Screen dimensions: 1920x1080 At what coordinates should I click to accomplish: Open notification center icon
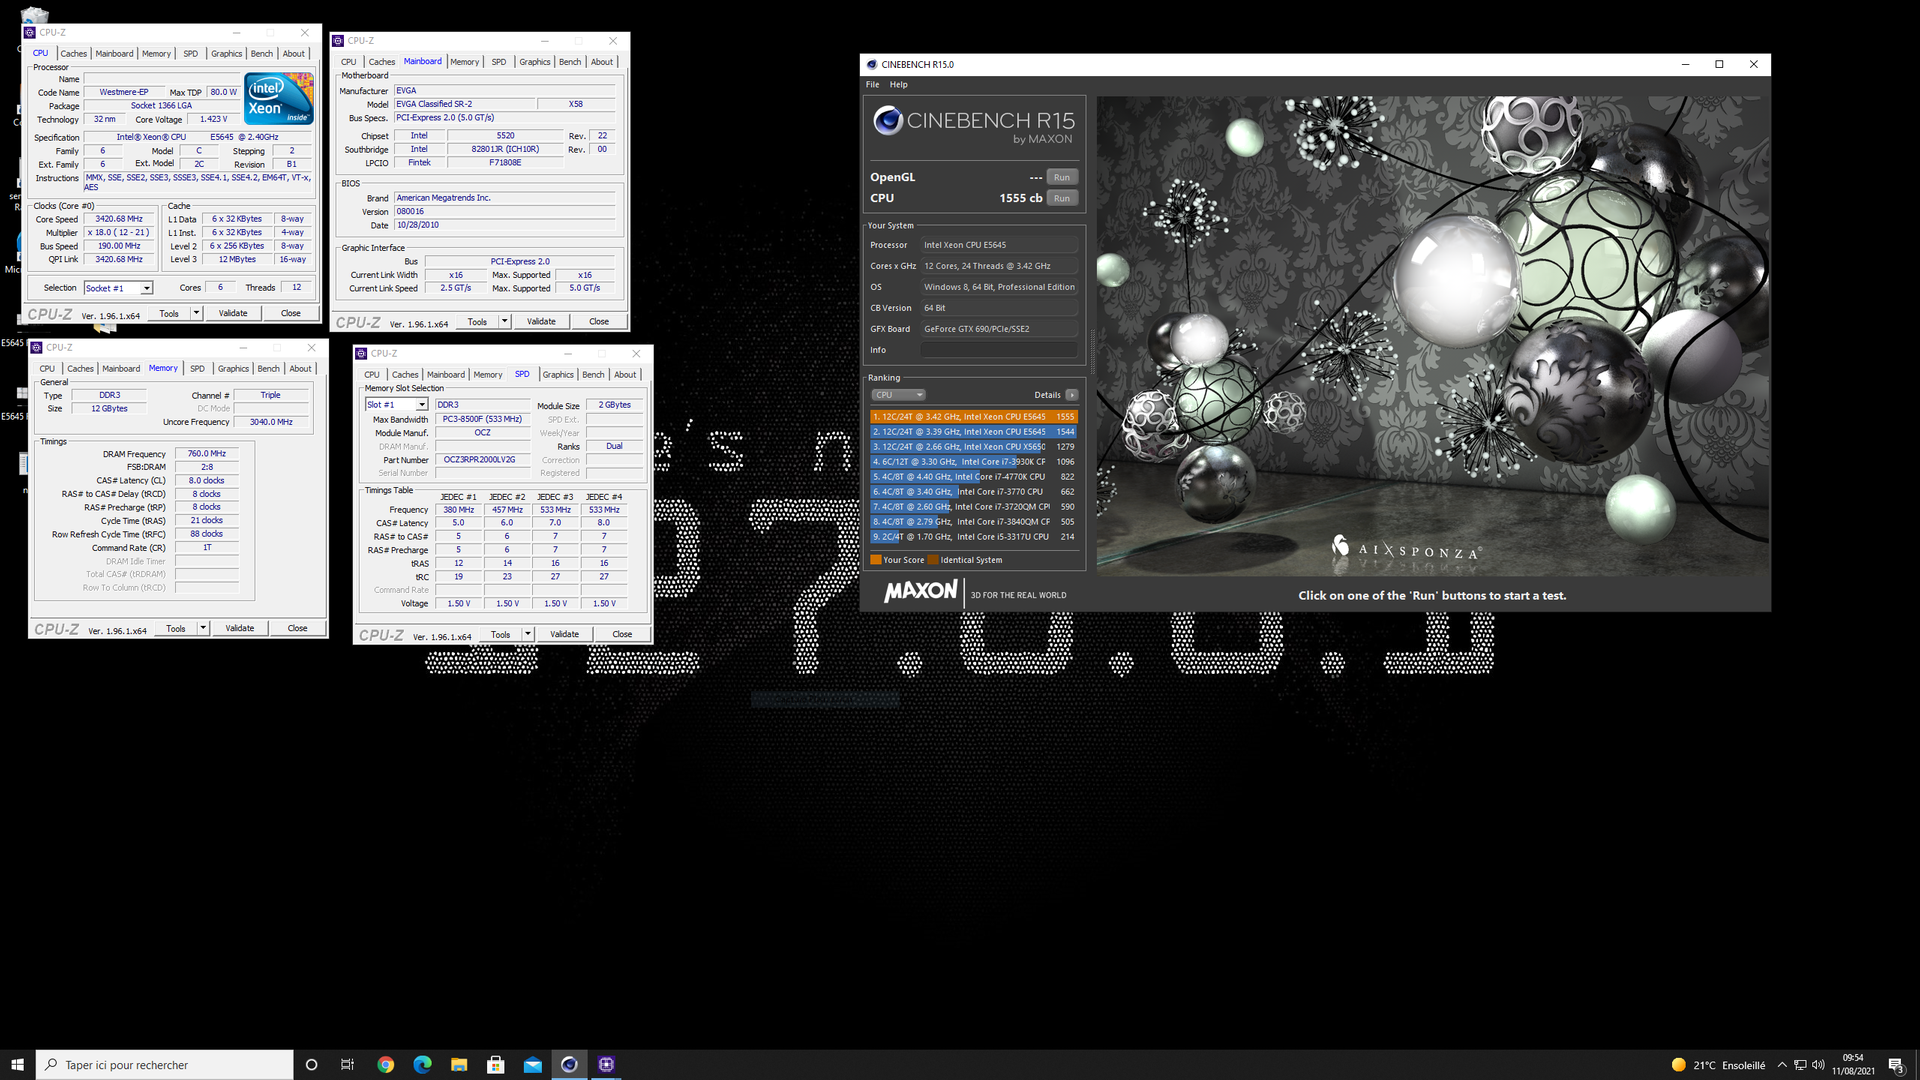(x=1896, y=1065)
